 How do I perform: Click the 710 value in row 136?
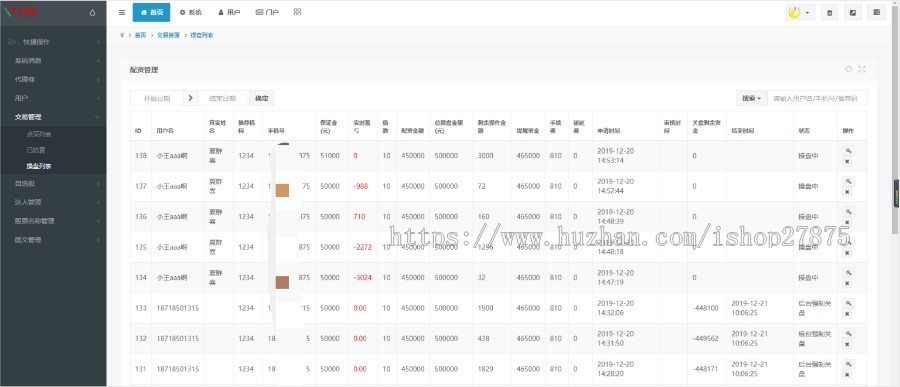coord(359,216)
